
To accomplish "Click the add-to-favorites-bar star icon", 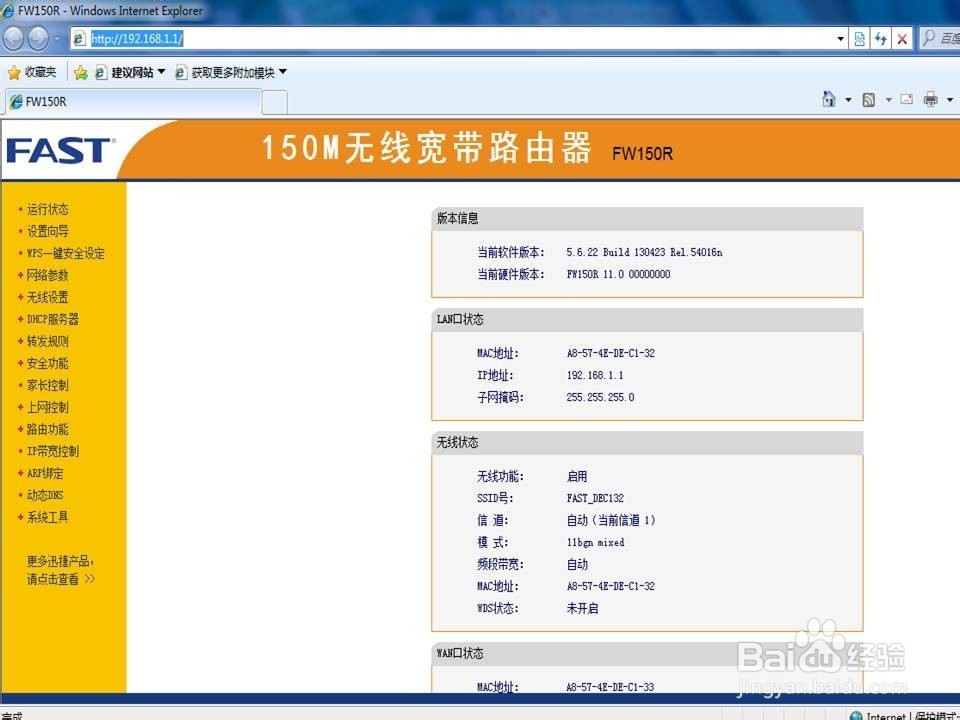I will [80, 73].
